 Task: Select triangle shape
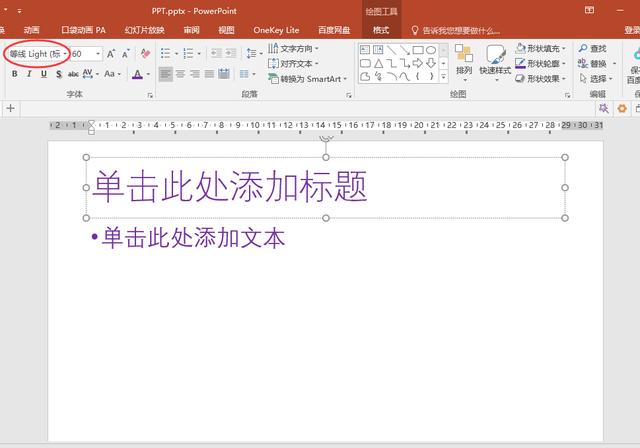coord(378,63)
